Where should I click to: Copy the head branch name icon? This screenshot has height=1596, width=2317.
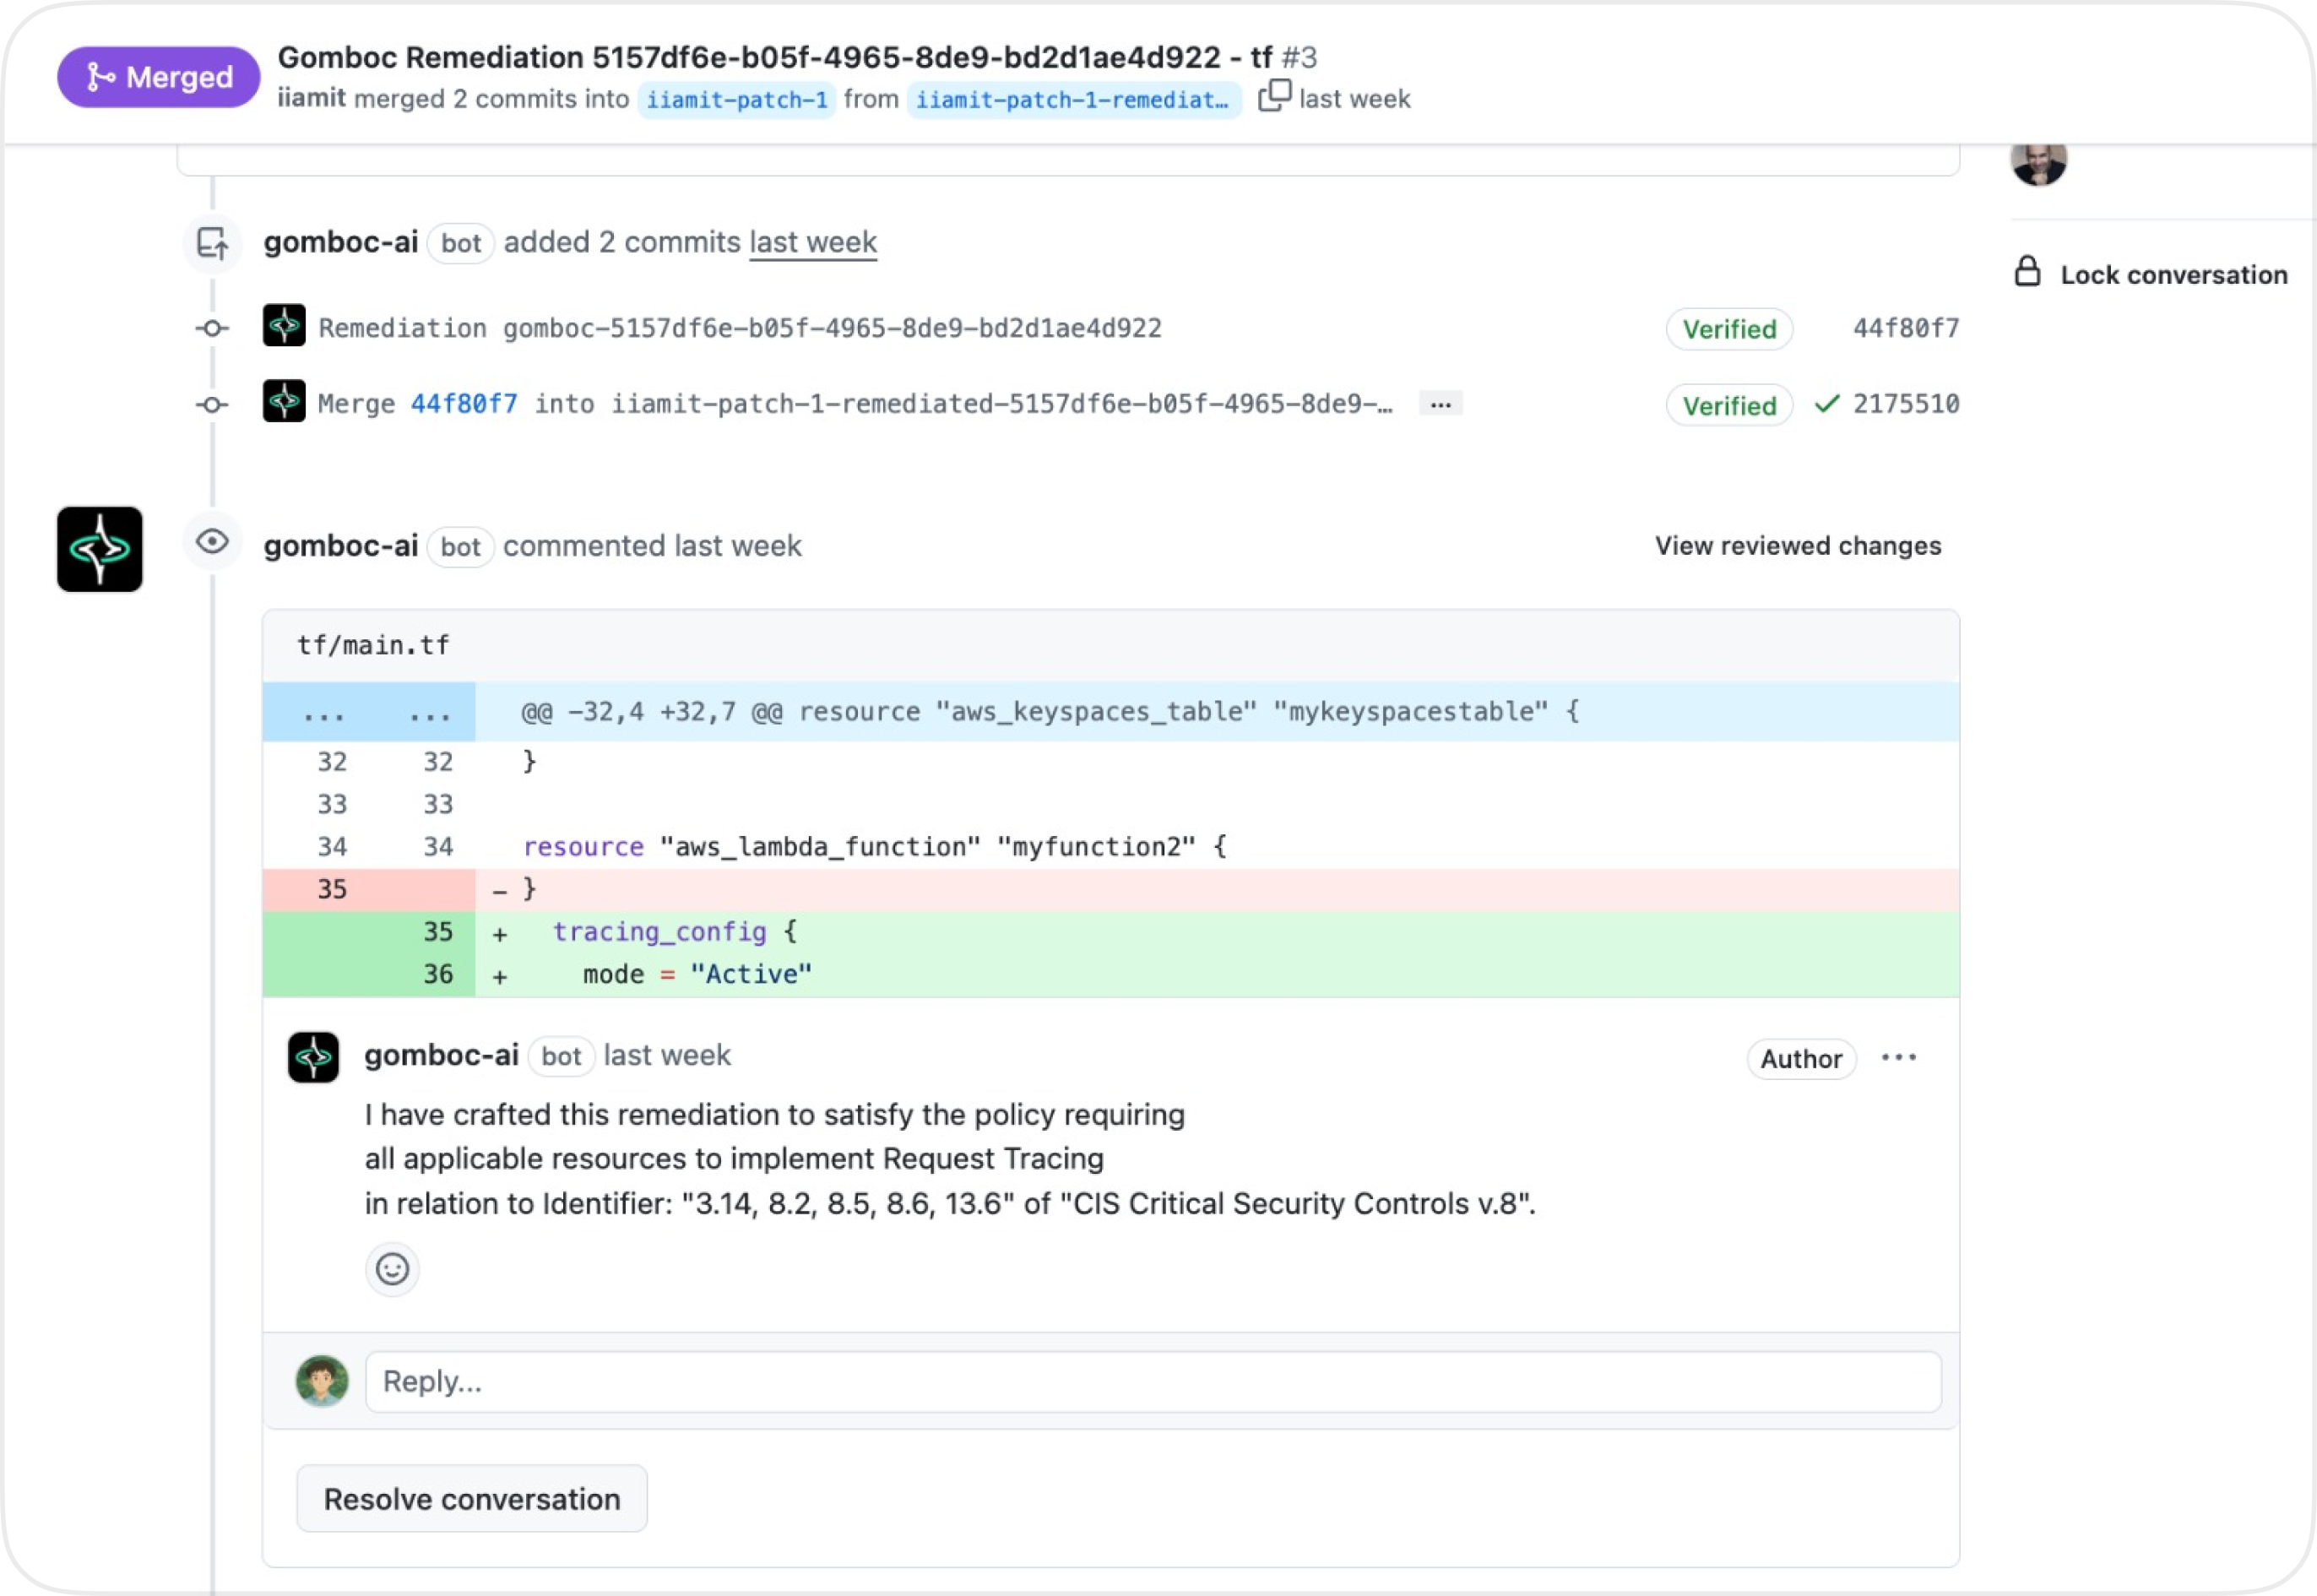coord(1274,96)
